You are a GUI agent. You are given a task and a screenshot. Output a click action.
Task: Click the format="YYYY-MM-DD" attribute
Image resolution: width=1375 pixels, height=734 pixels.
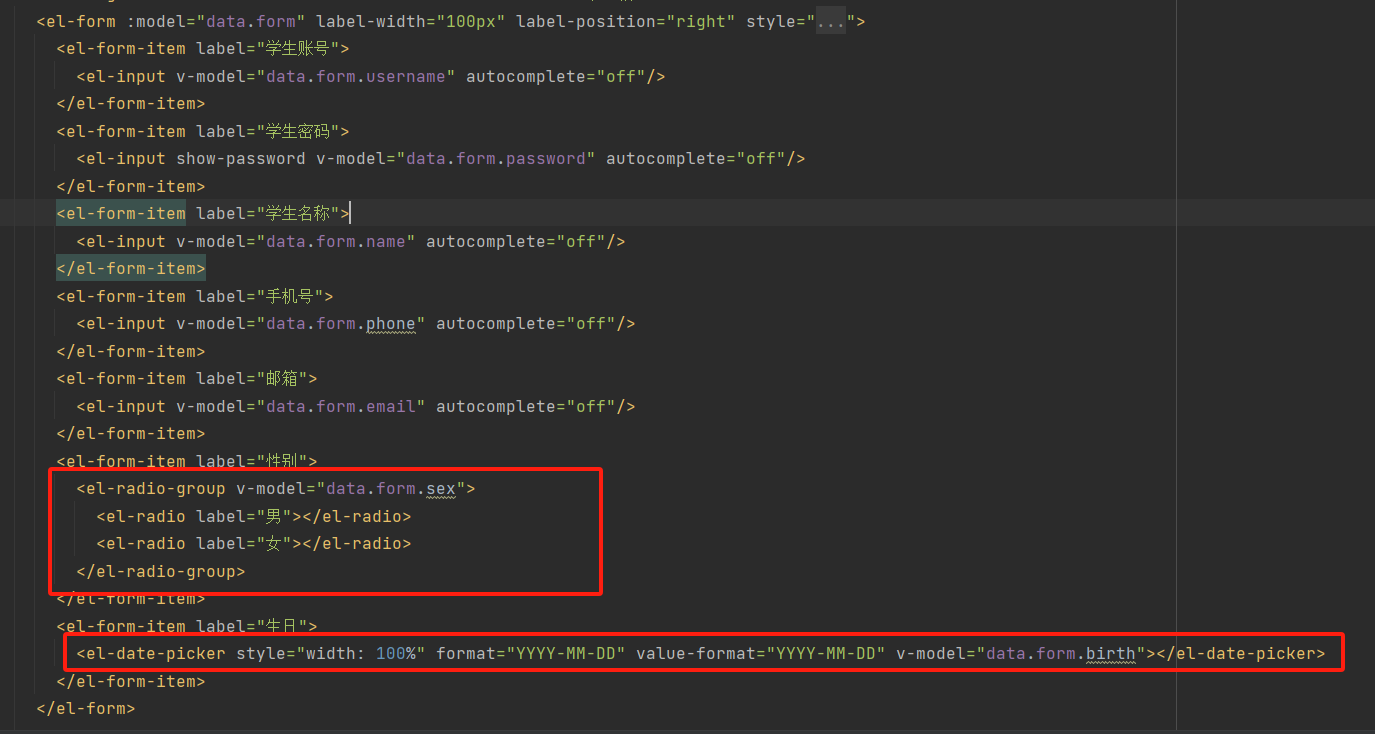[531, 653]
